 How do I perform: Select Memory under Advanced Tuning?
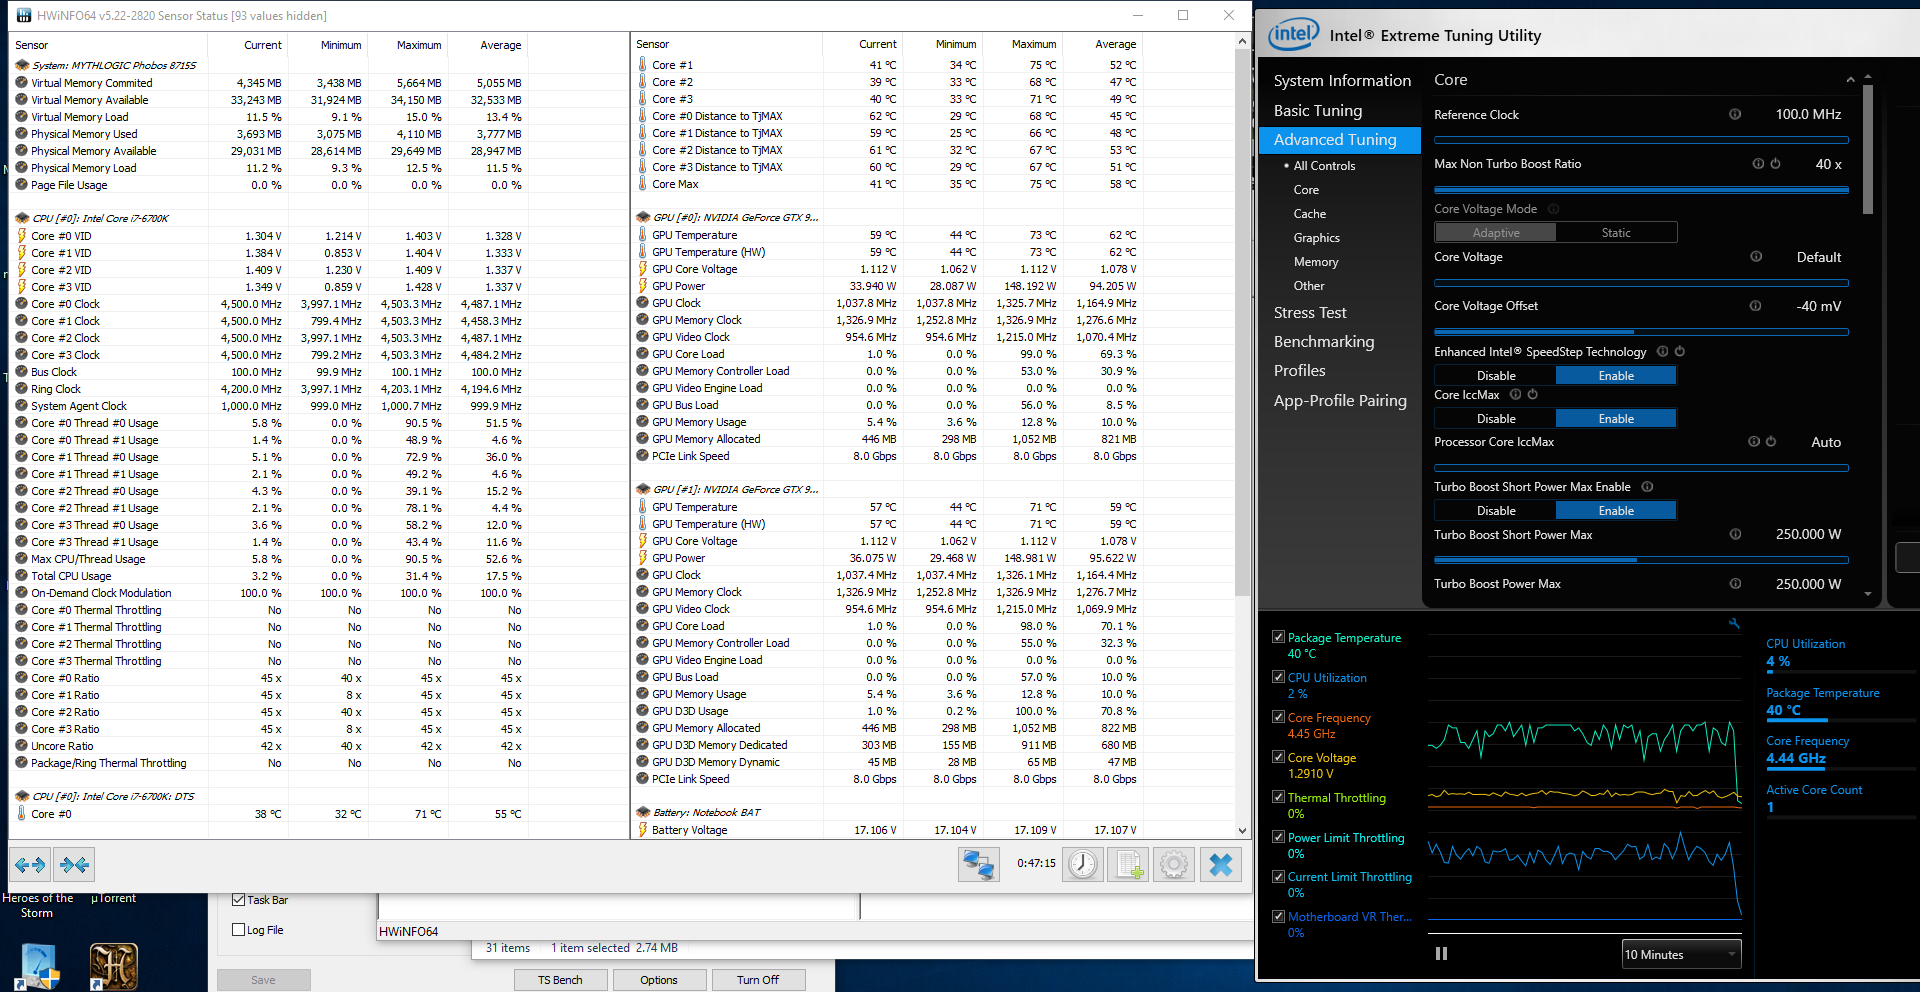coord(1316,262)
